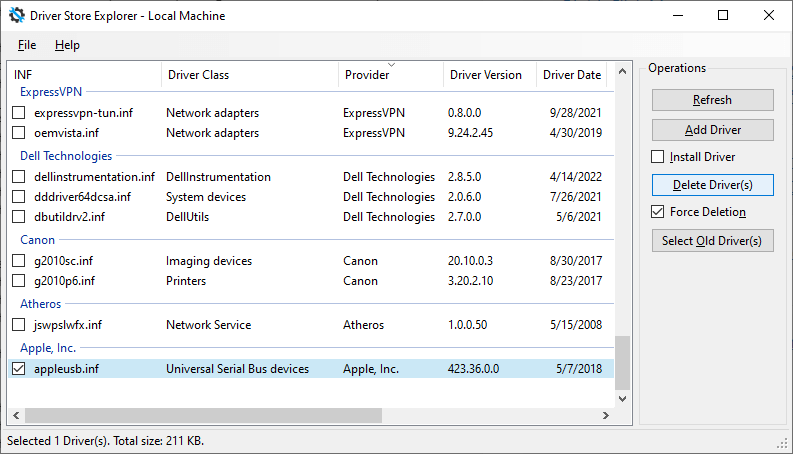This screenshot has height=454, width=793.
Task: Collapse the Atheros group header
Action: [40, 304]
